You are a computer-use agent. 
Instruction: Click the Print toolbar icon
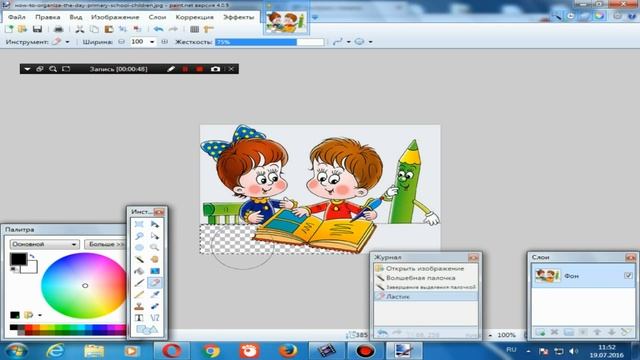tap(58, 29)
